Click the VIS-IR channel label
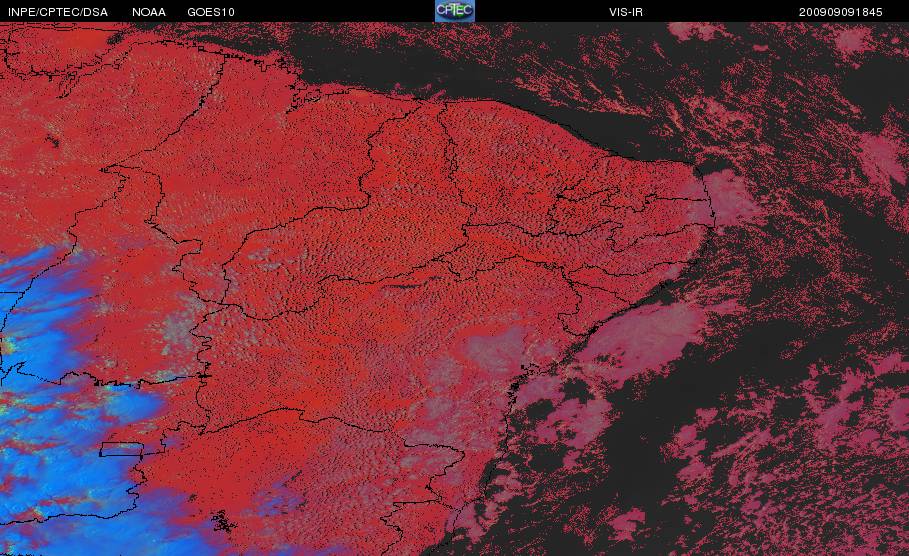 (x=626, y=12)
